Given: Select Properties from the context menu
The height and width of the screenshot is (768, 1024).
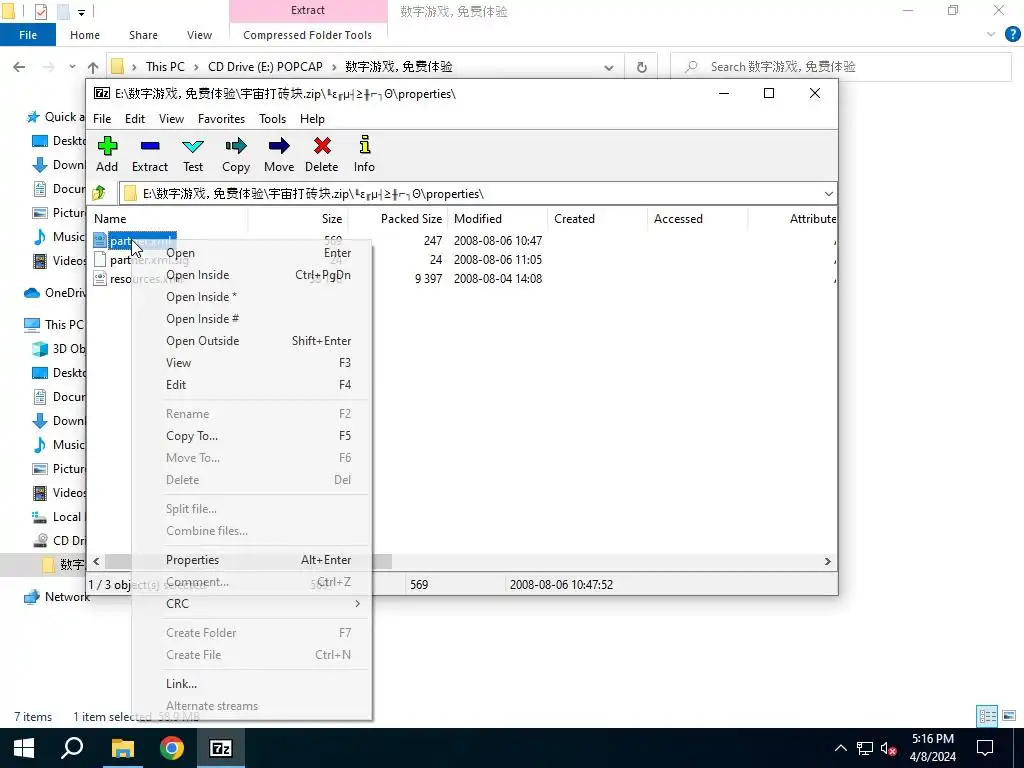Looking at the screenshot, I should click(x=252, y=560).
